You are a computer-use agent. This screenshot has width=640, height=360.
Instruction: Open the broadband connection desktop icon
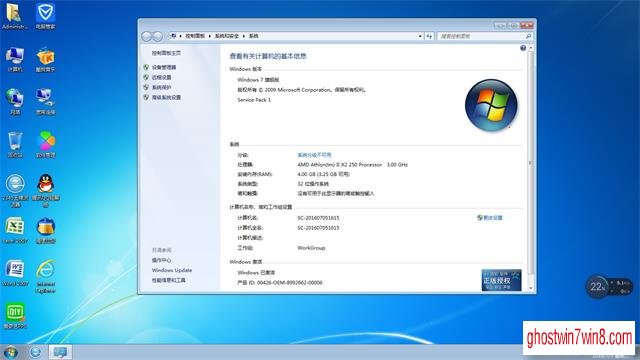tap(45, 102)
